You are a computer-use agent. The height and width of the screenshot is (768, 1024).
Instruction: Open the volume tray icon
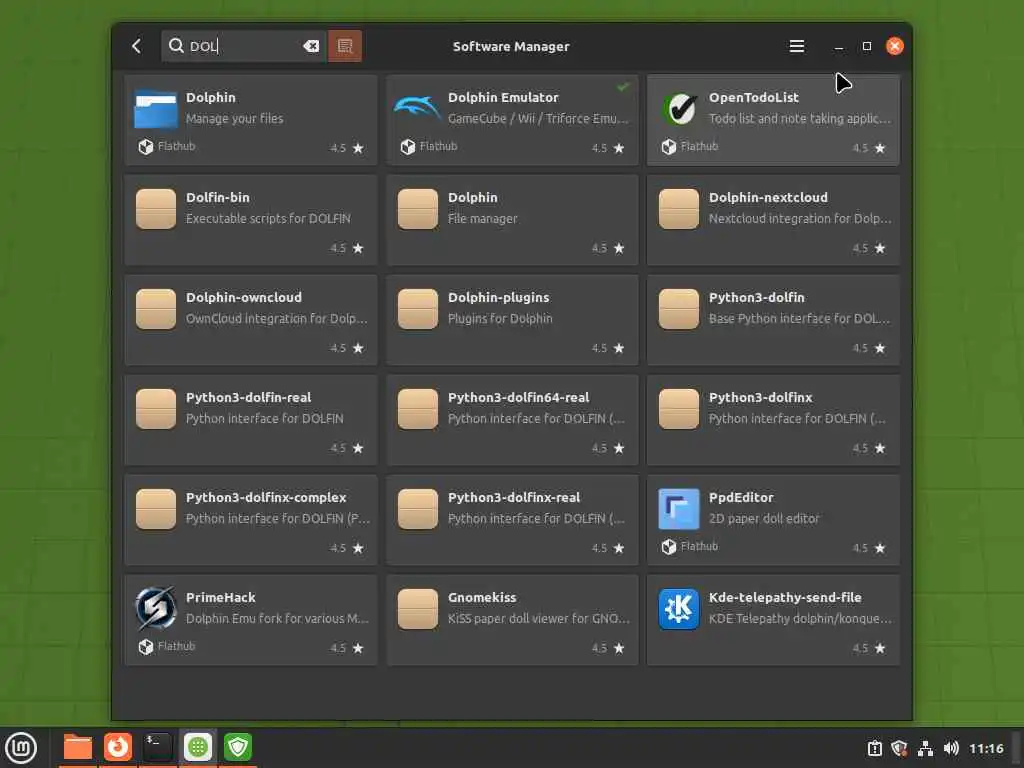point(951,748)
